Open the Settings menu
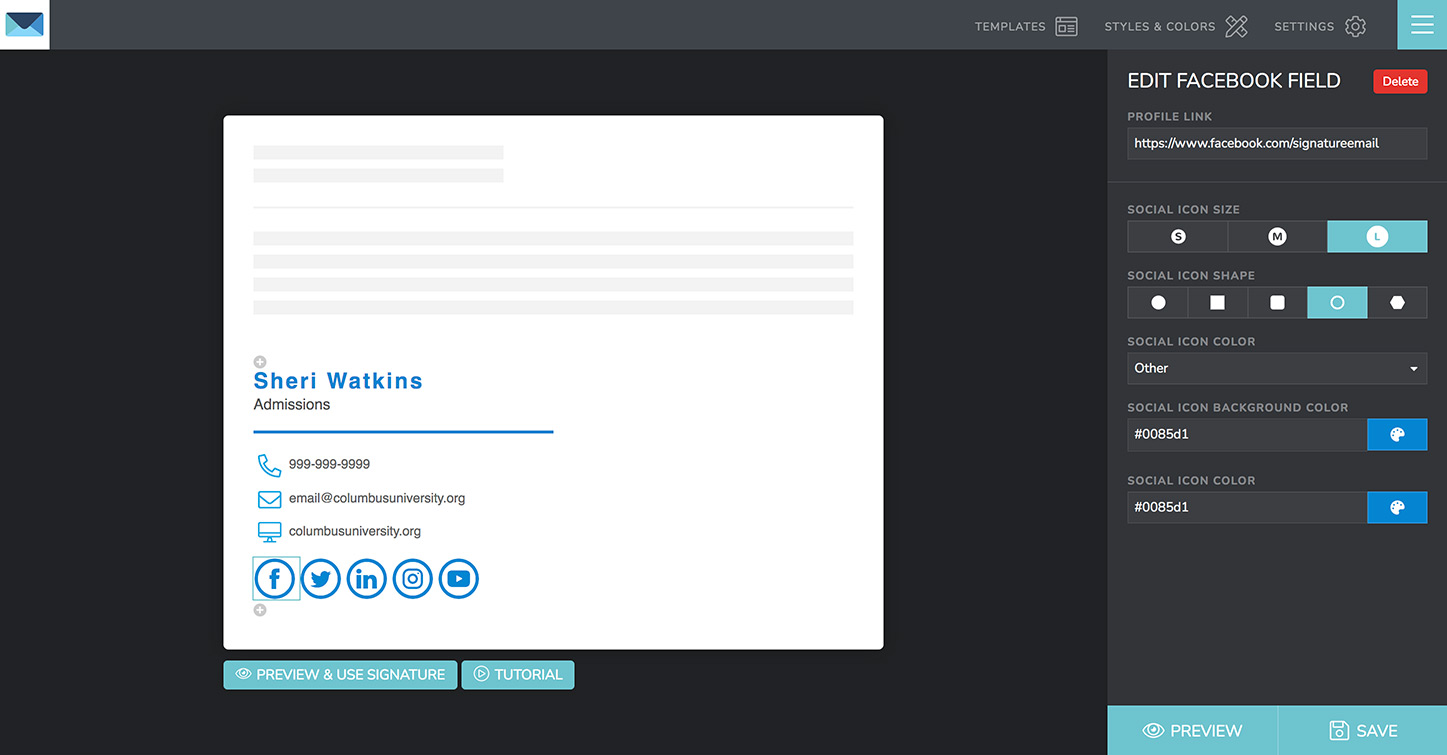This screenshot has width=1447, height=755. 1320,27
